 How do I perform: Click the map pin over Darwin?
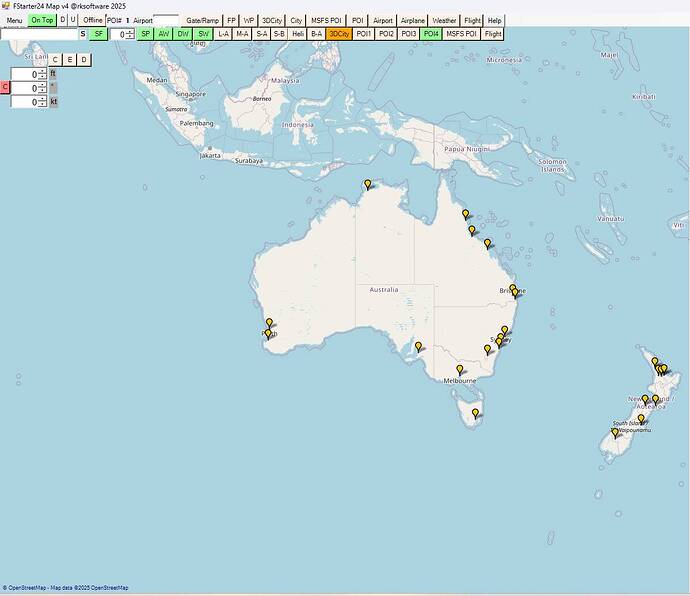coord(367,184)
